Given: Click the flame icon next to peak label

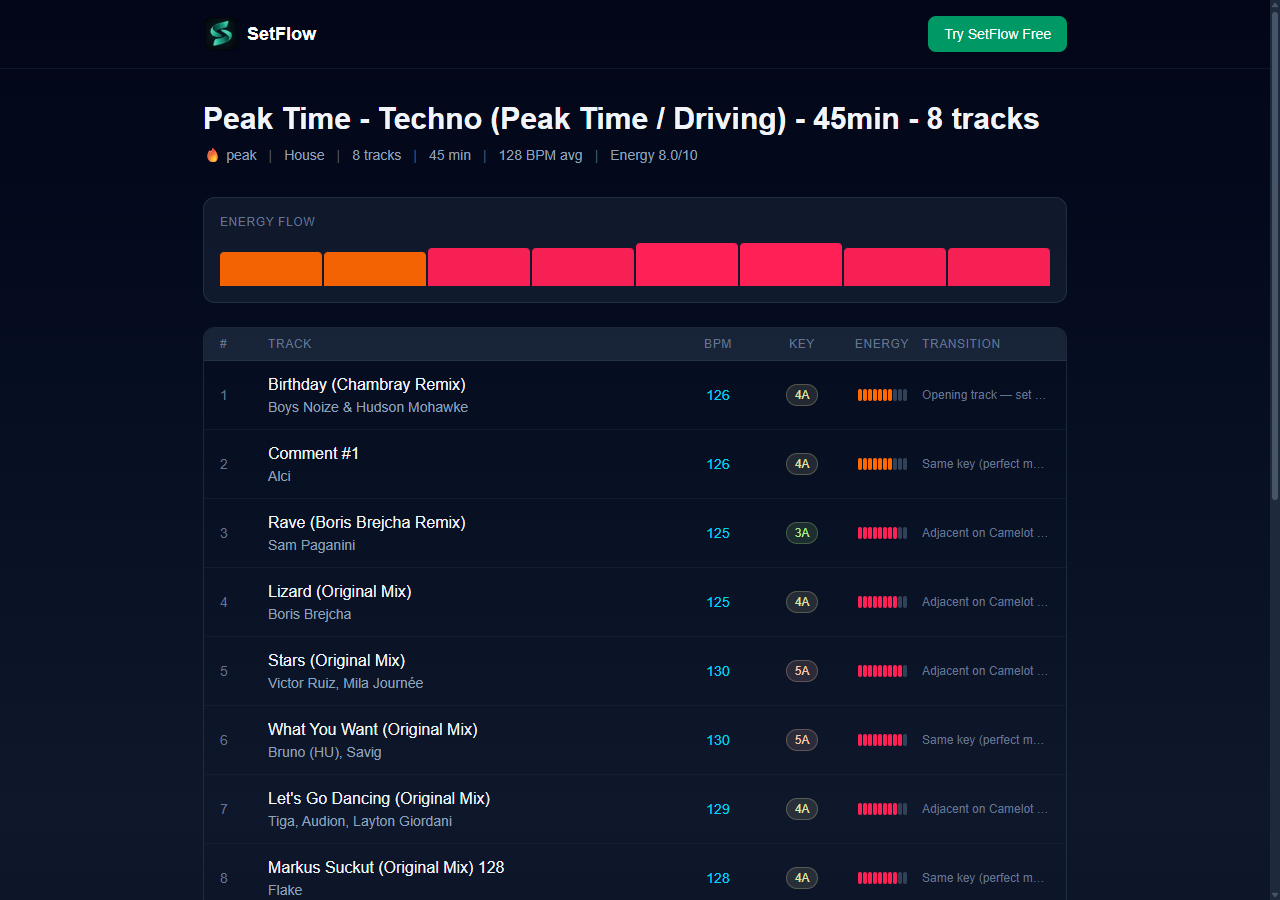Looking at the screenshot, I should click(211, 155).
